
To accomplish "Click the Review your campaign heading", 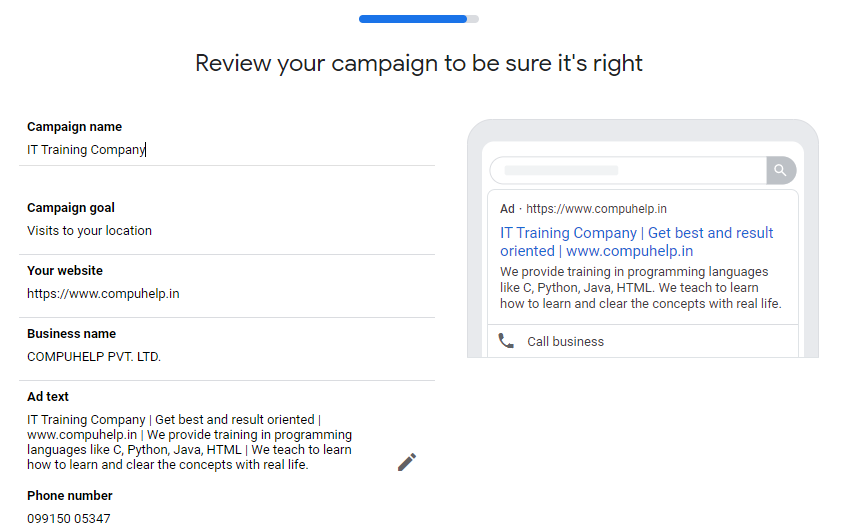I will click(x=418, y=64).
